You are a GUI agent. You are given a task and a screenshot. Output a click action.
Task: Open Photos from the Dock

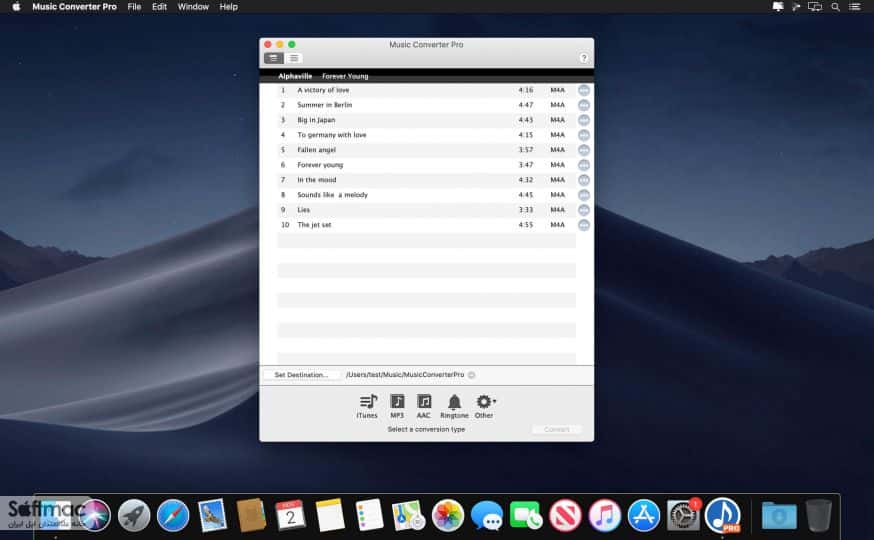448,515
